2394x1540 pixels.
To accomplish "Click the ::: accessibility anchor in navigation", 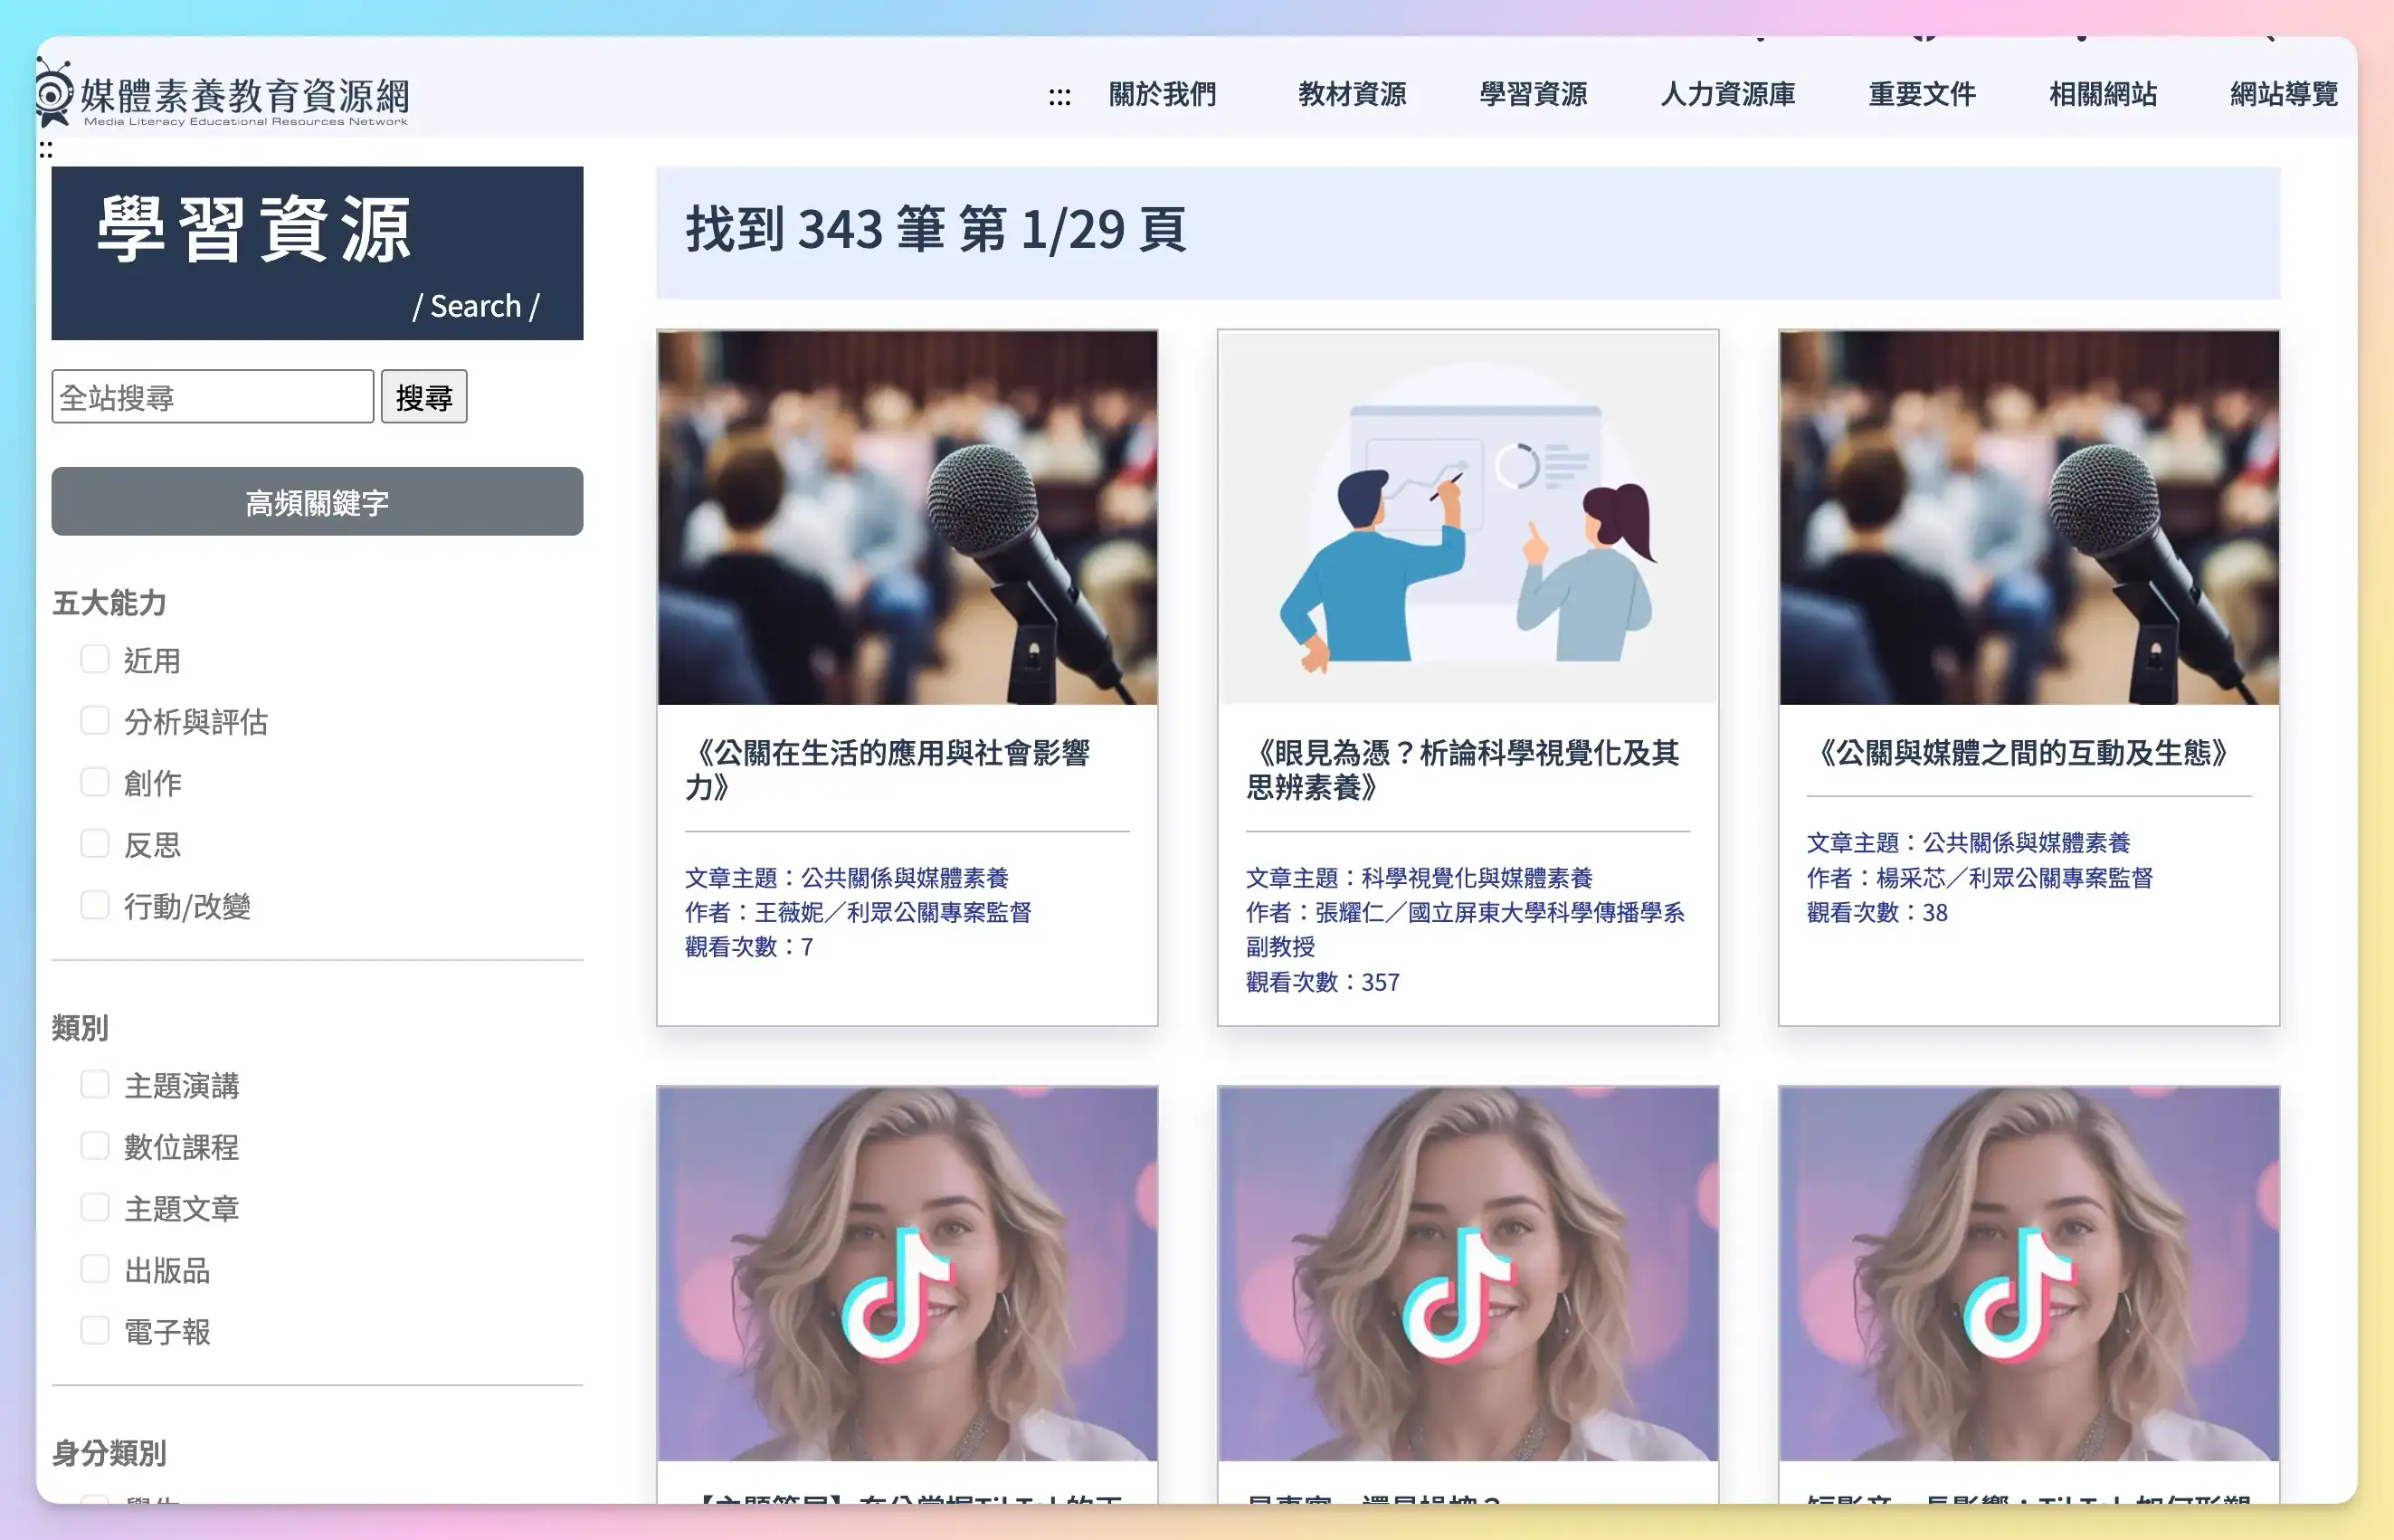I will (1059, 96).
